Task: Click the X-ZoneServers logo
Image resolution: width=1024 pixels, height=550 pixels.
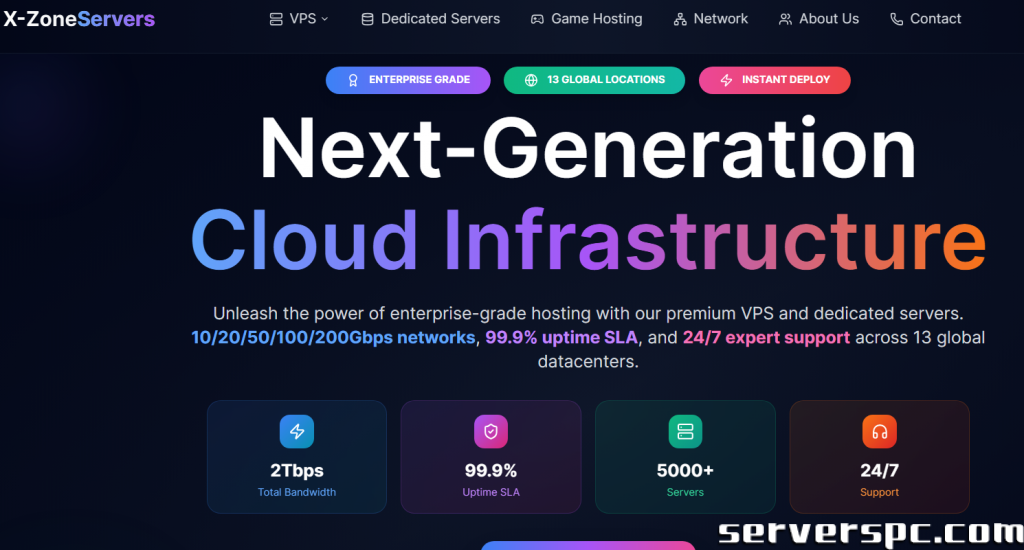Action: pyautogui.click(x=79, y=19)
